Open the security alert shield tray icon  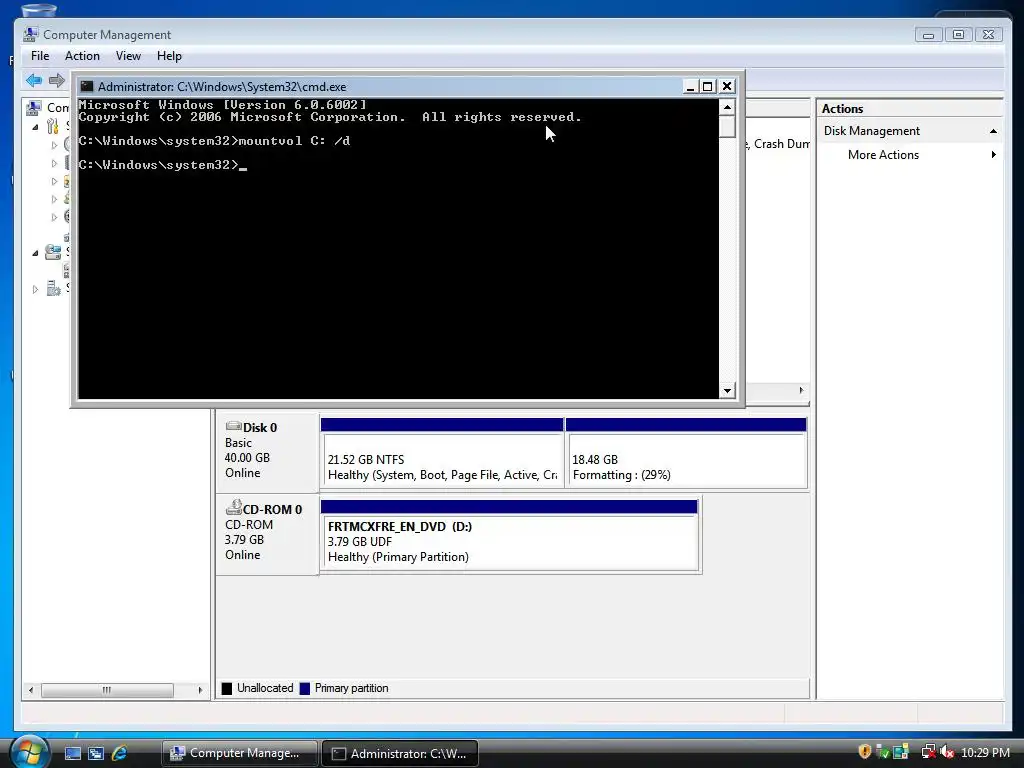(865, 752)
